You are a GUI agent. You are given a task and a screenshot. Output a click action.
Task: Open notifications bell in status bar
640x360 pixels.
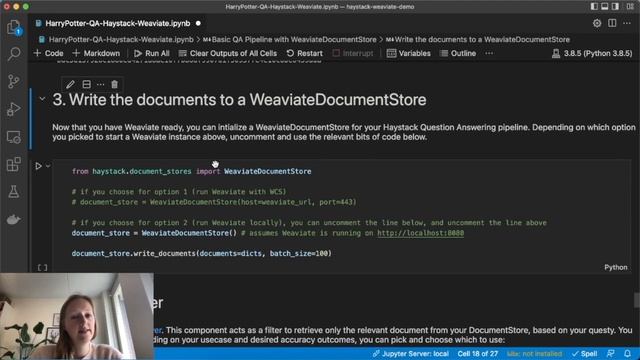(627, 353)
